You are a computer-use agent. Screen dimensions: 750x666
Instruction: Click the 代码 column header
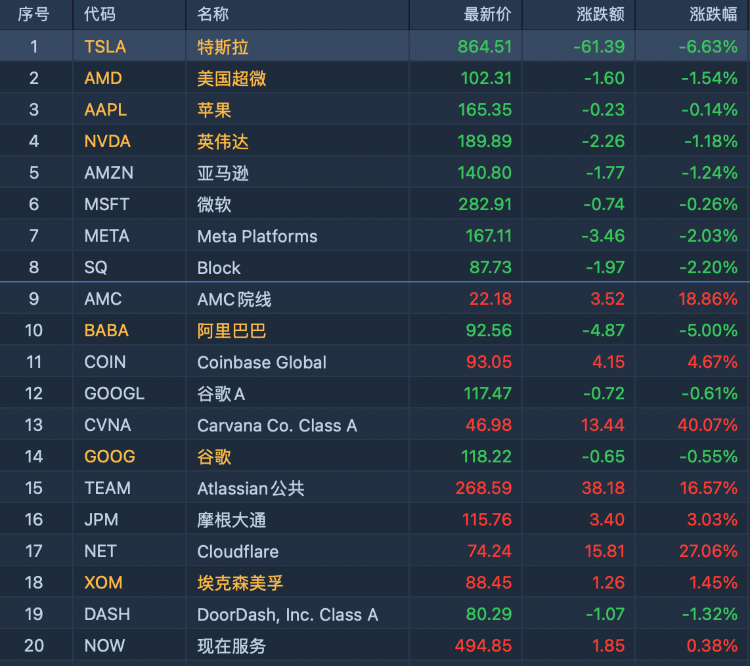tap(100, 14)
